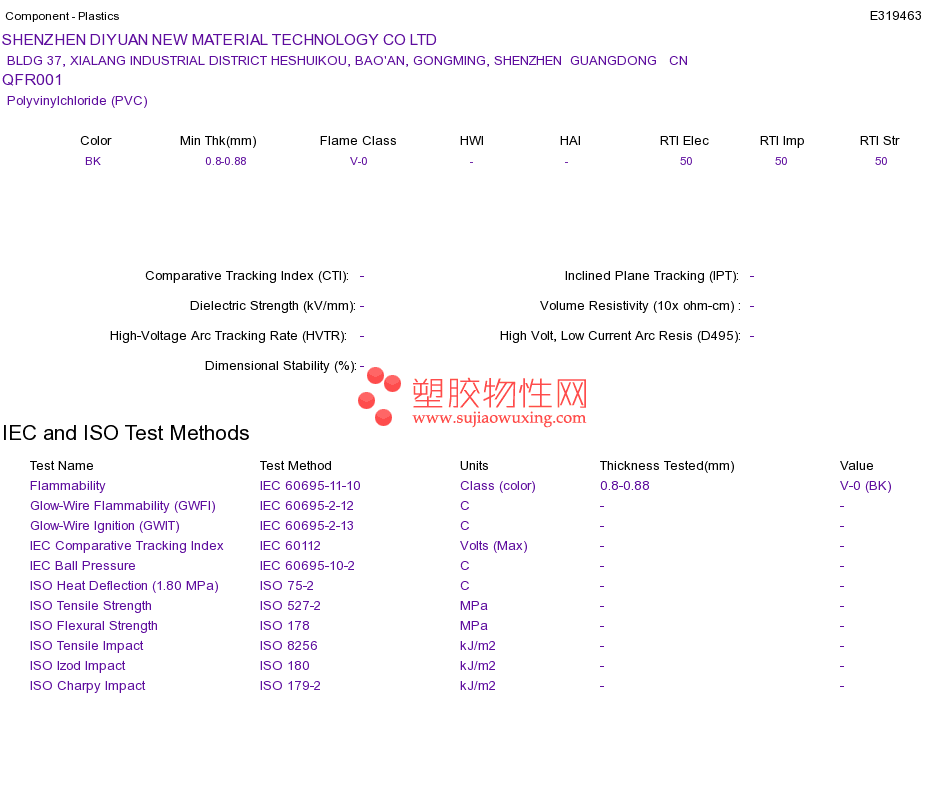This screenshot has height=800, width=950.
Task: Click the Volume Resistivity (10x ohm-cm) label
Action: [640, 305]
